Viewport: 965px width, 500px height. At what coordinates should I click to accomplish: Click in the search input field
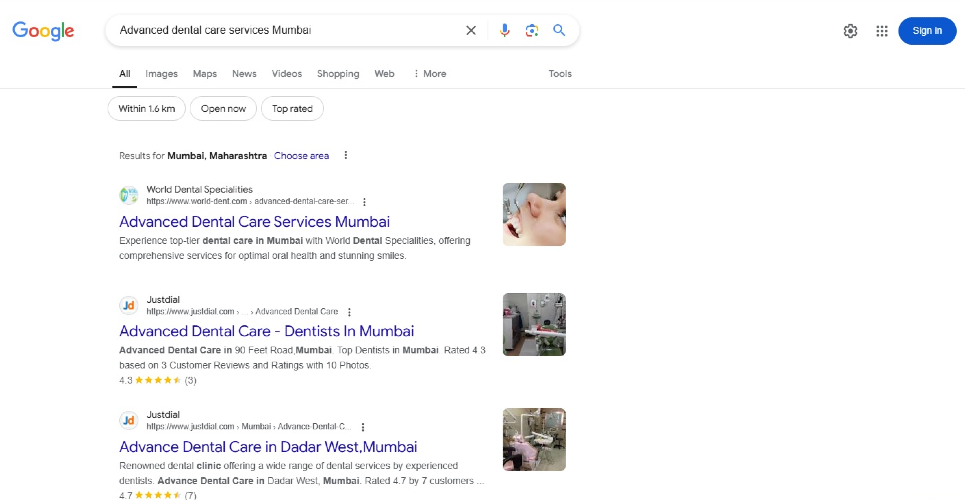(x=286, y=30)
